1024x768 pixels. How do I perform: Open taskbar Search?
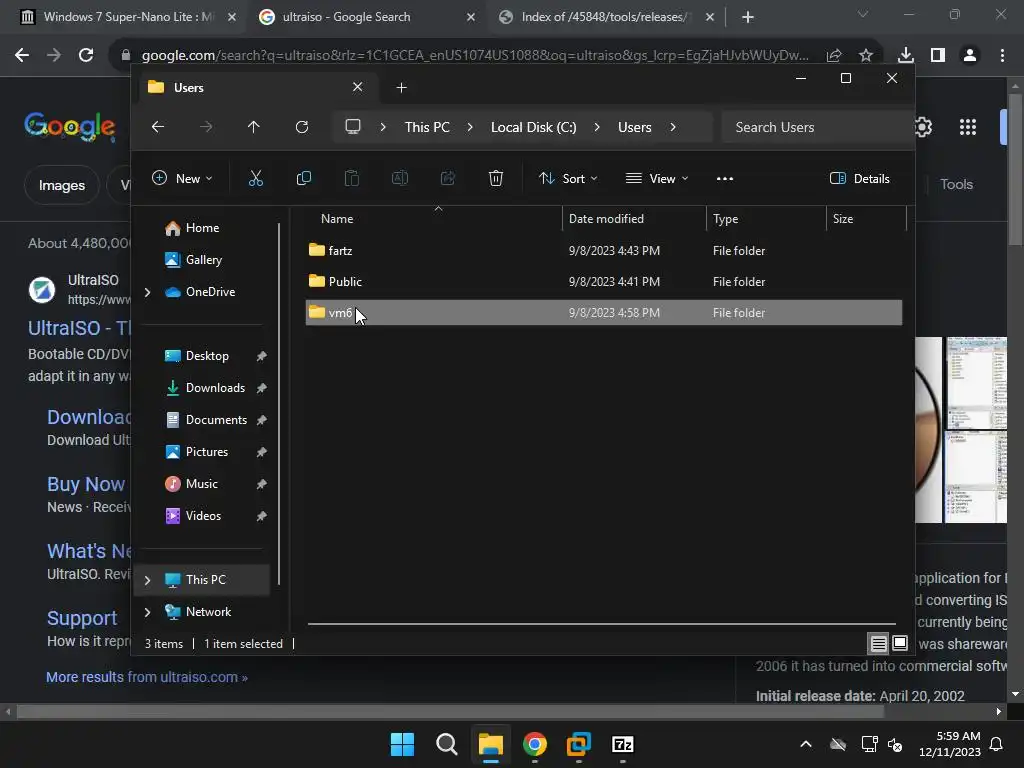pyautogui.click(x=447, y=744)
